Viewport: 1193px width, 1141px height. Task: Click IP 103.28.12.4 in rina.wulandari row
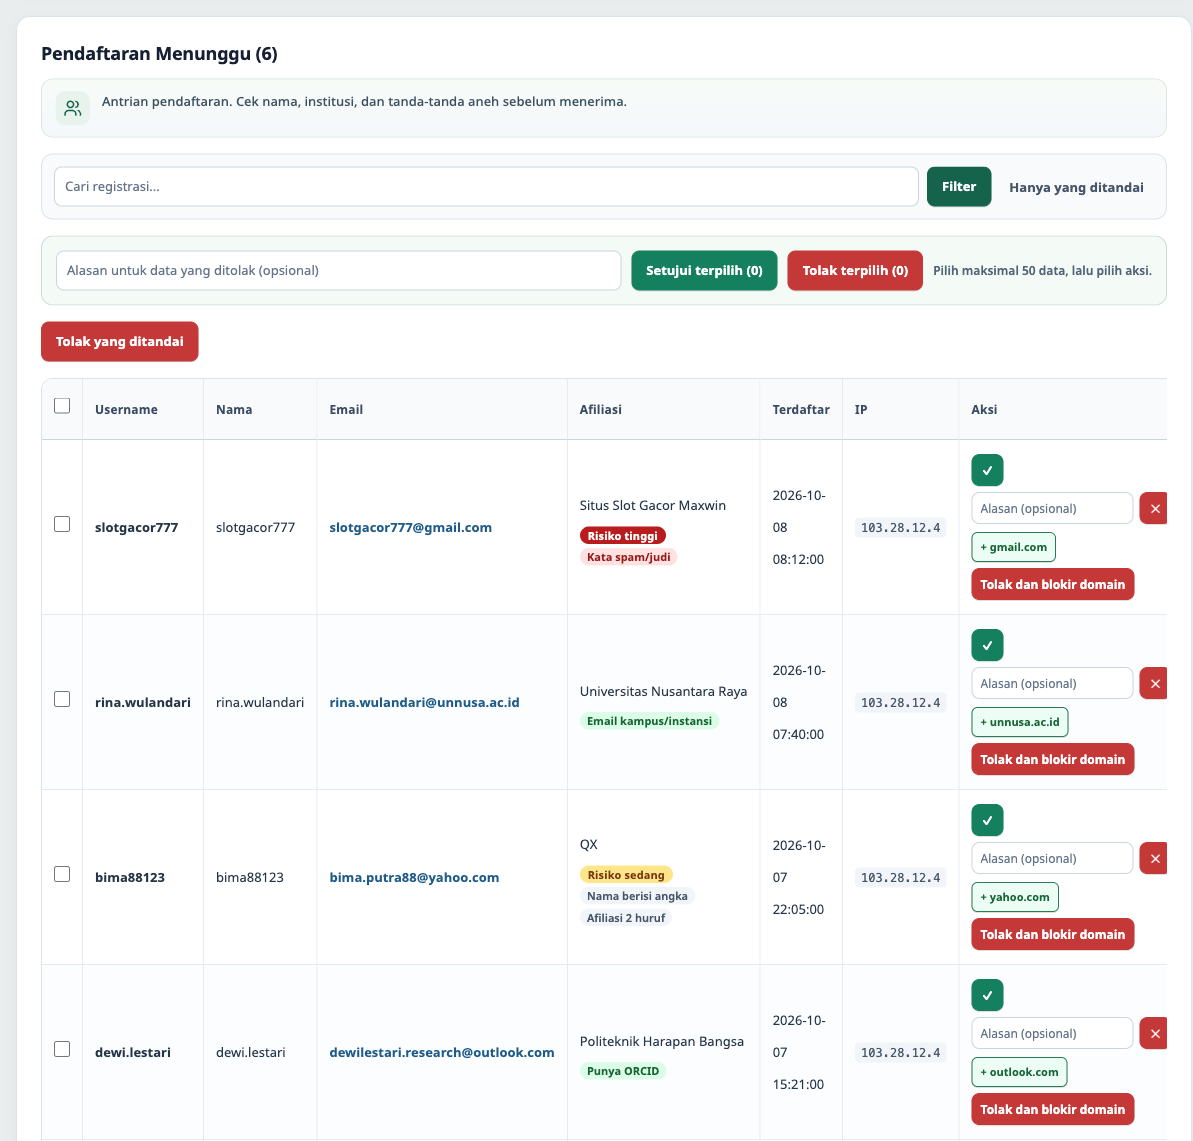click(900, 702)
